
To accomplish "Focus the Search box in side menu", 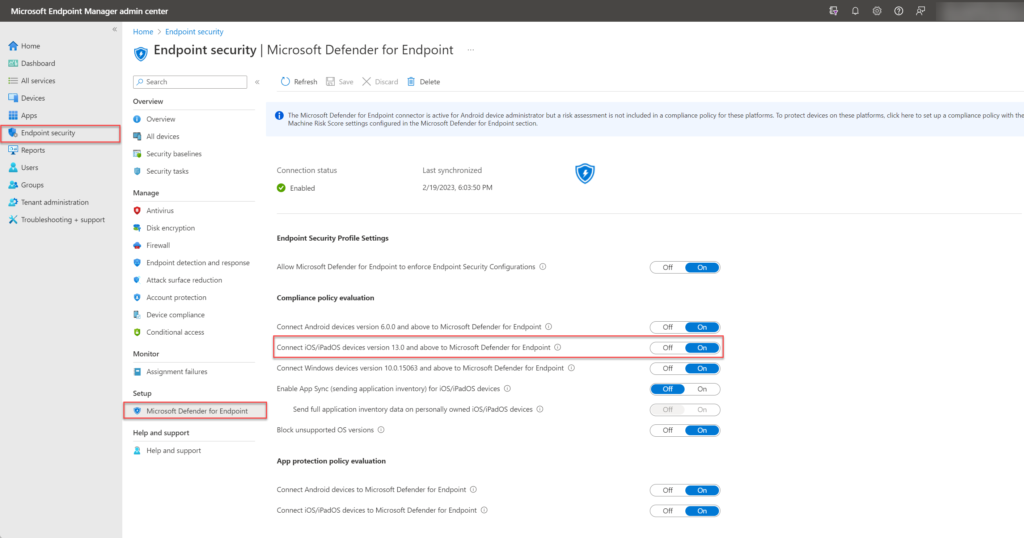I will [190, 82].
